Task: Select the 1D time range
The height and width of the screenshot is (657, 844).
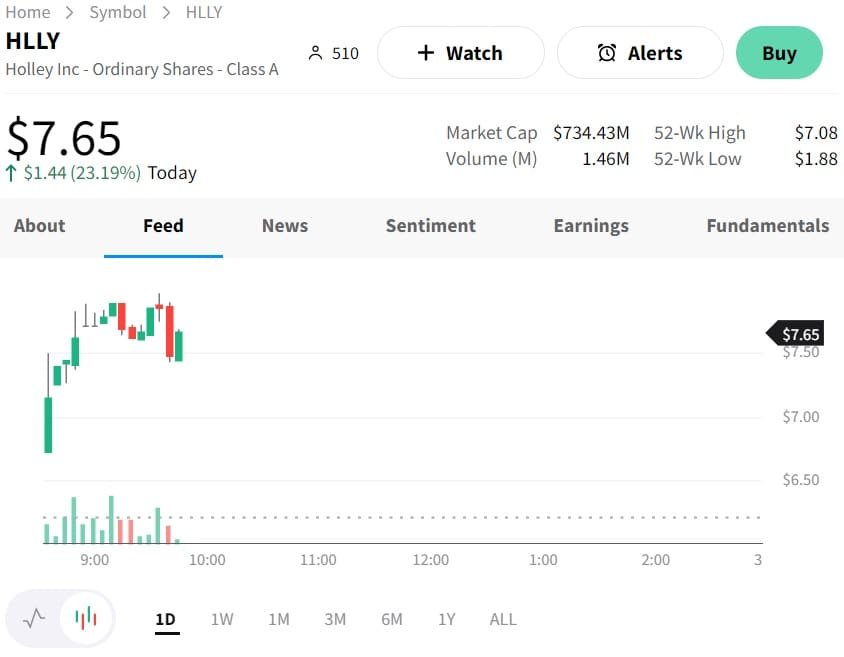Action: (165, 620)
